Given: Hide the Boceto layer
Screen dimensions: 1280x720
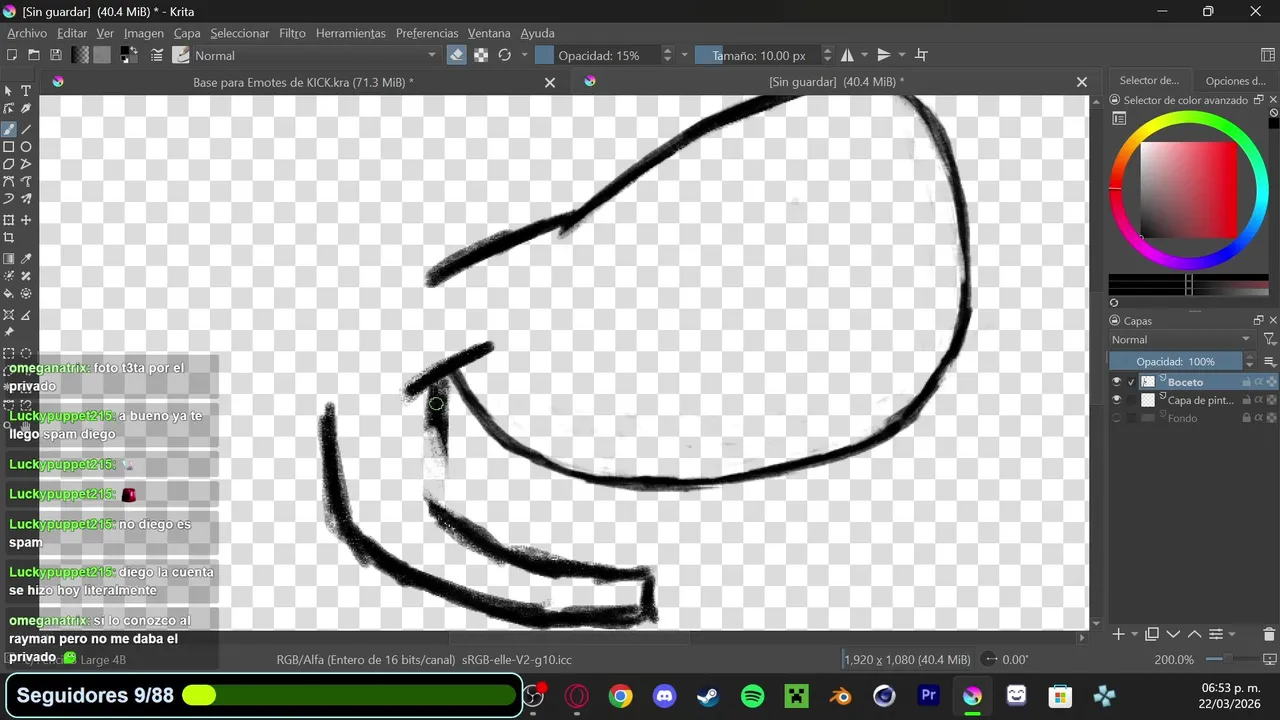Looking at the screenshot, I should (1117, 382).
